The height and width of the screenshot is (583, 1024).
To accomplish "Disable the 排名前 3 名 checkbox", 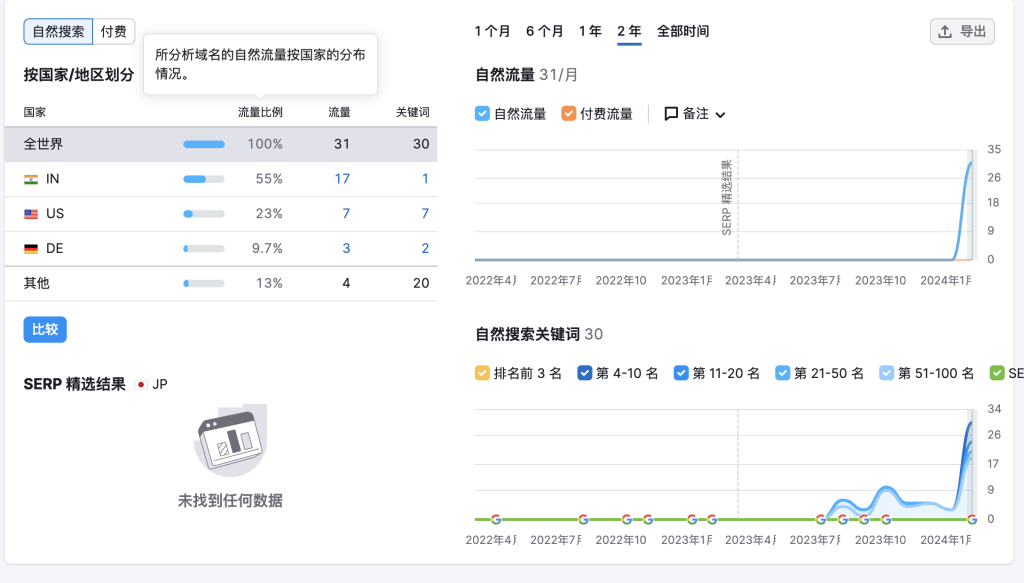I will tap(482, 373).
